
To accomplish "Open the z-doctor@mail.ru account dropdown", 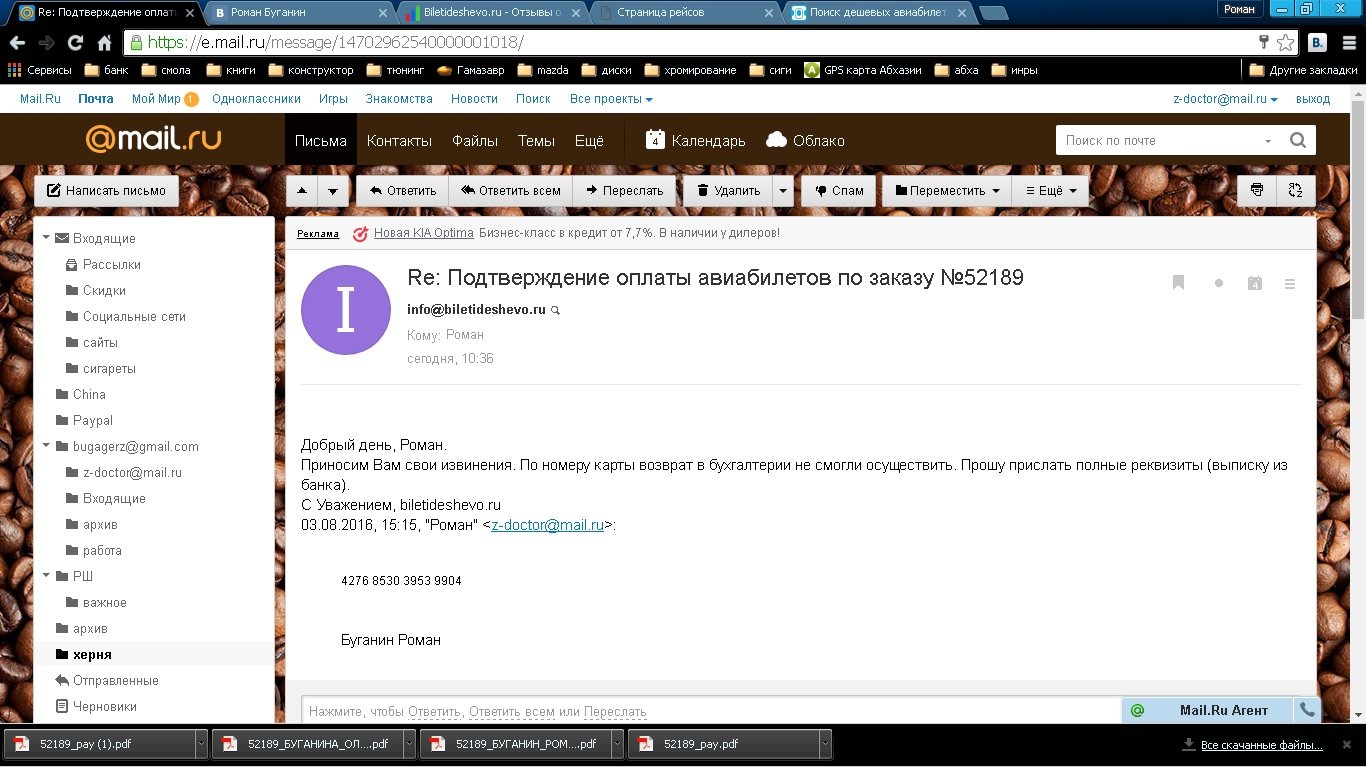I will pos(1226,99).
